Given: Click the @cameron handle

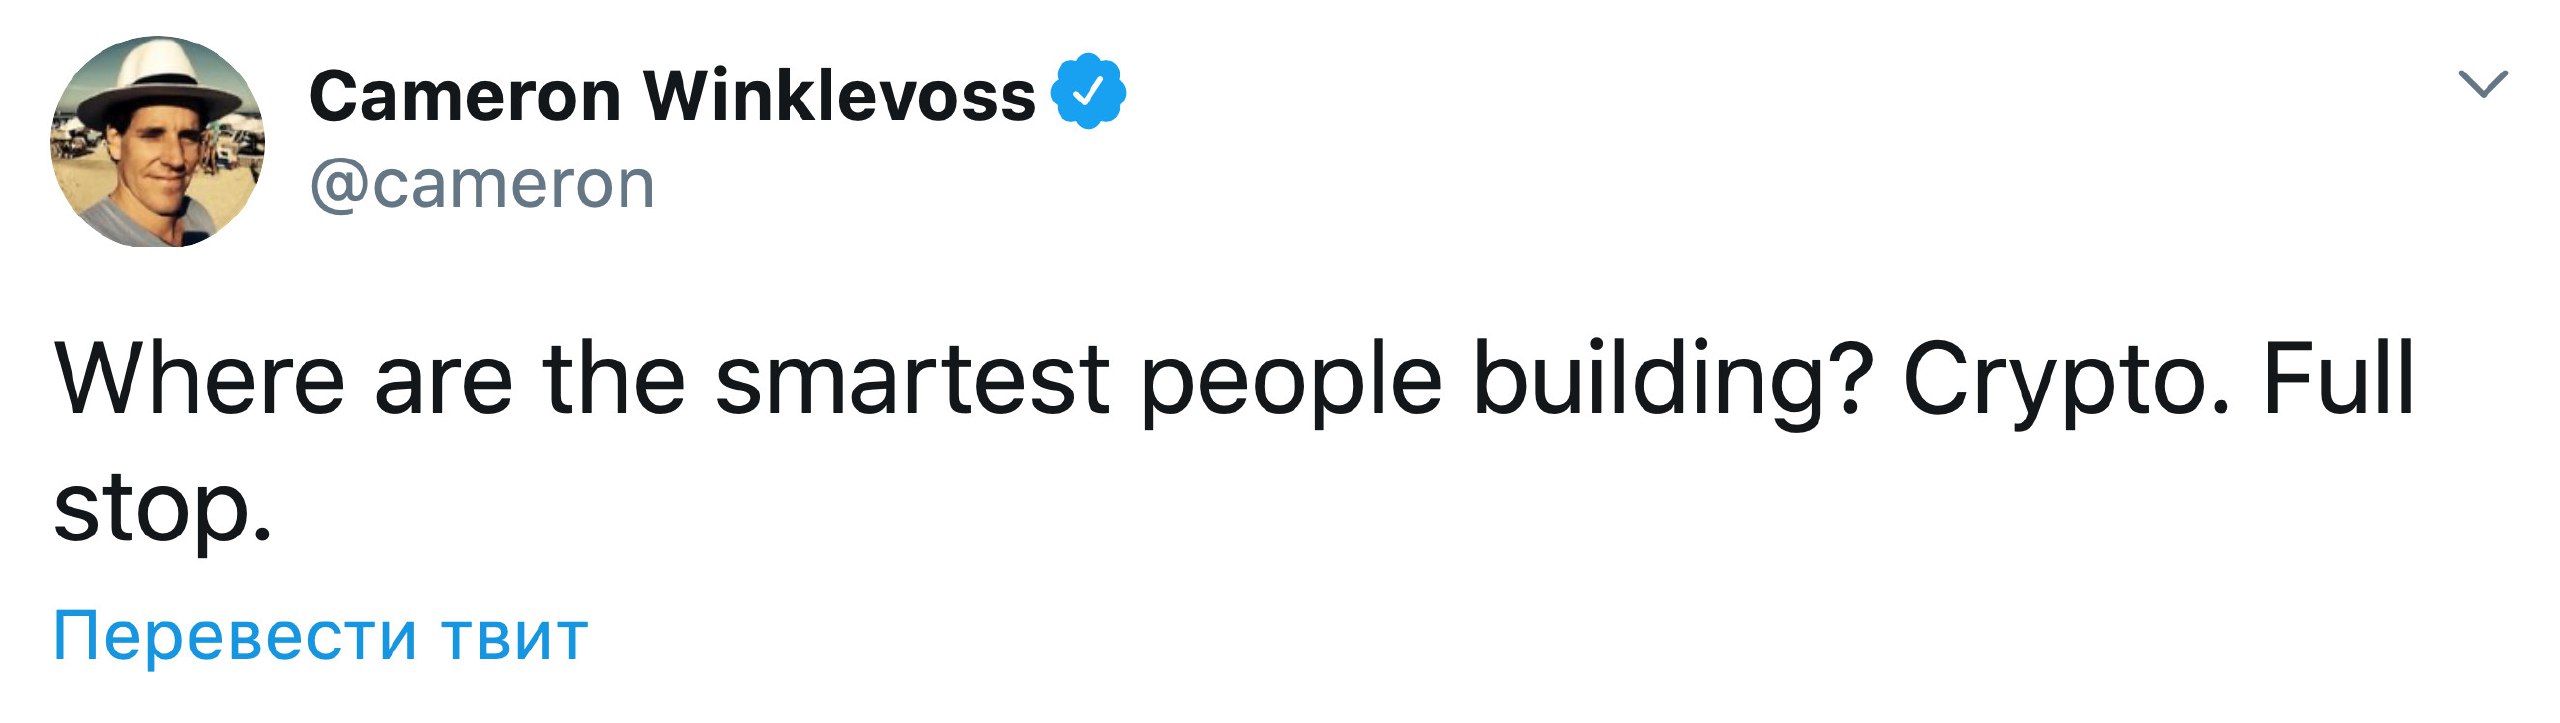Looking at the screenshot, I should (482, 185).
